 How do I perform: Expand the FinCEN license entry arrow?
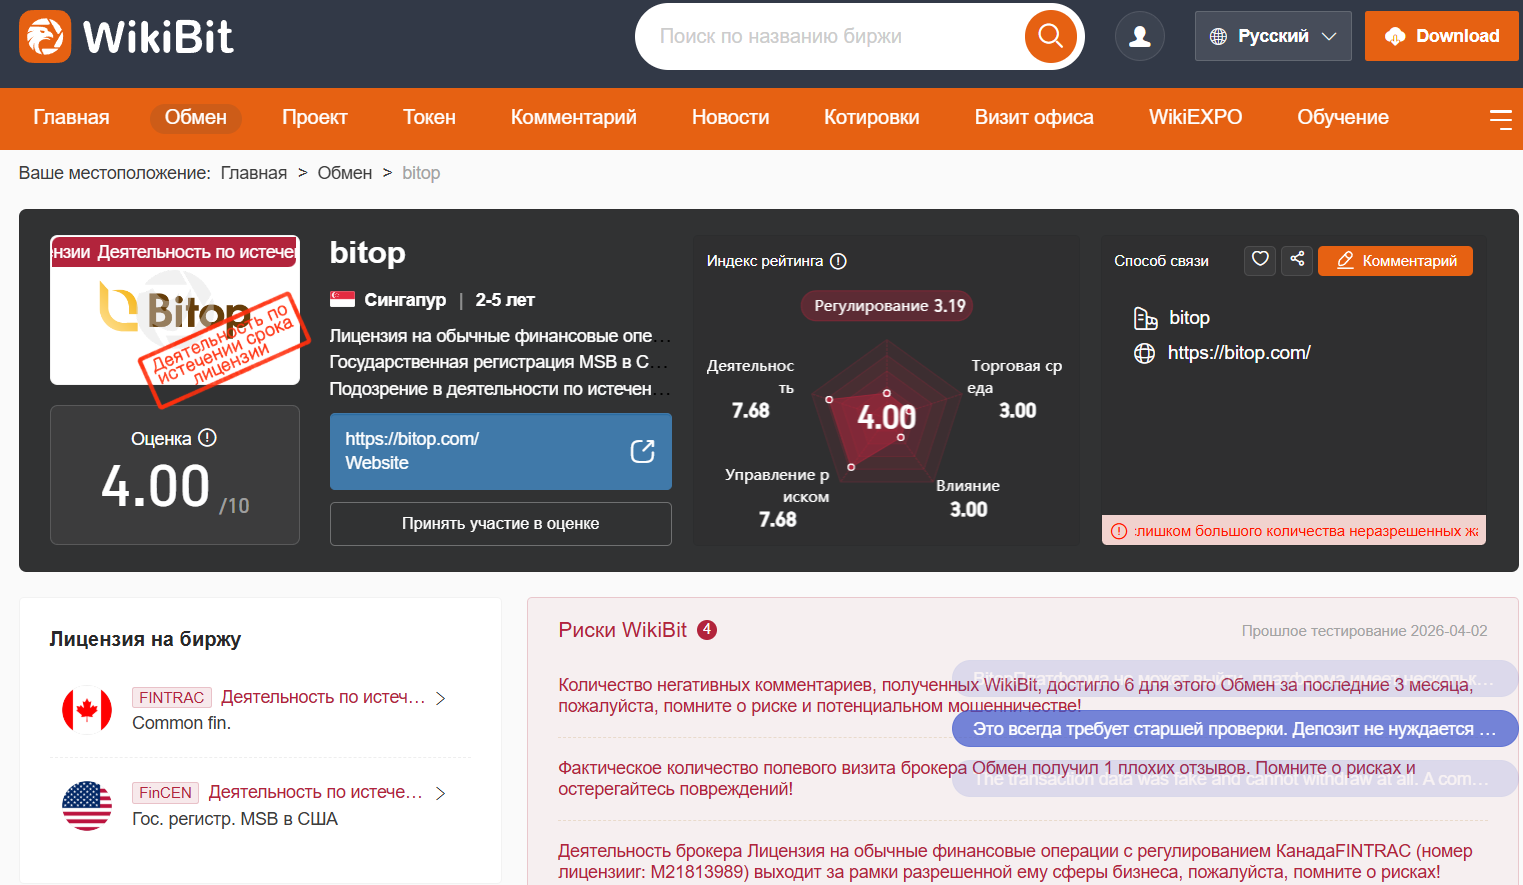coord(440,793)
